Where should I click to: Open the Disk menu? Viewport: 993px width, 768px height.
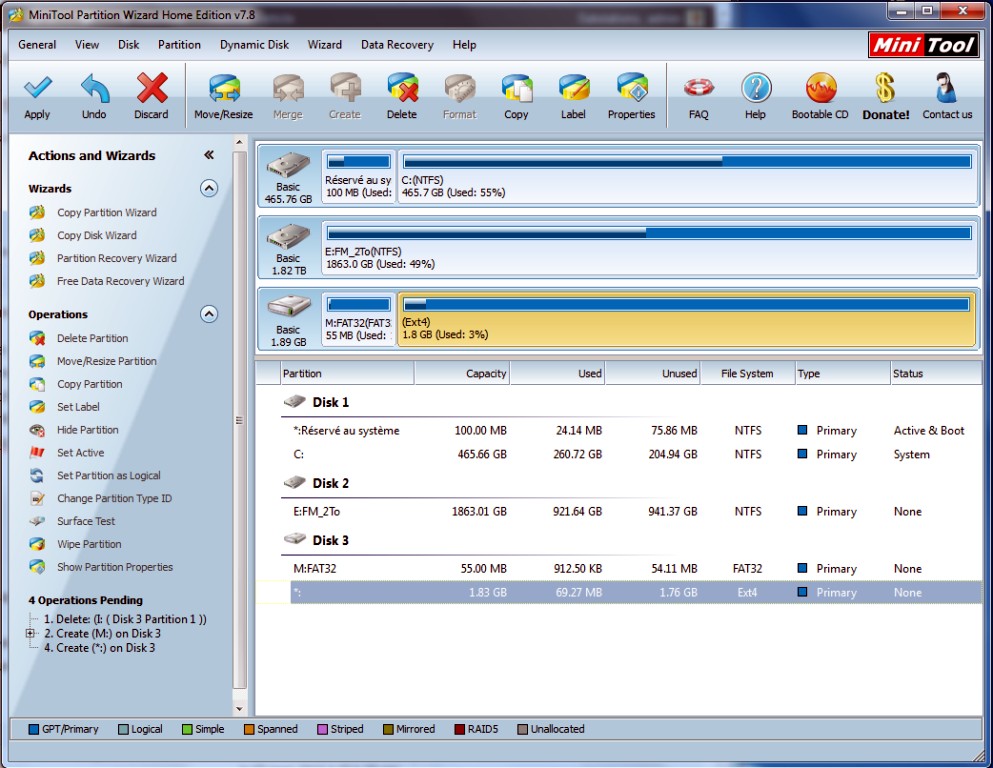pos(129,45)
